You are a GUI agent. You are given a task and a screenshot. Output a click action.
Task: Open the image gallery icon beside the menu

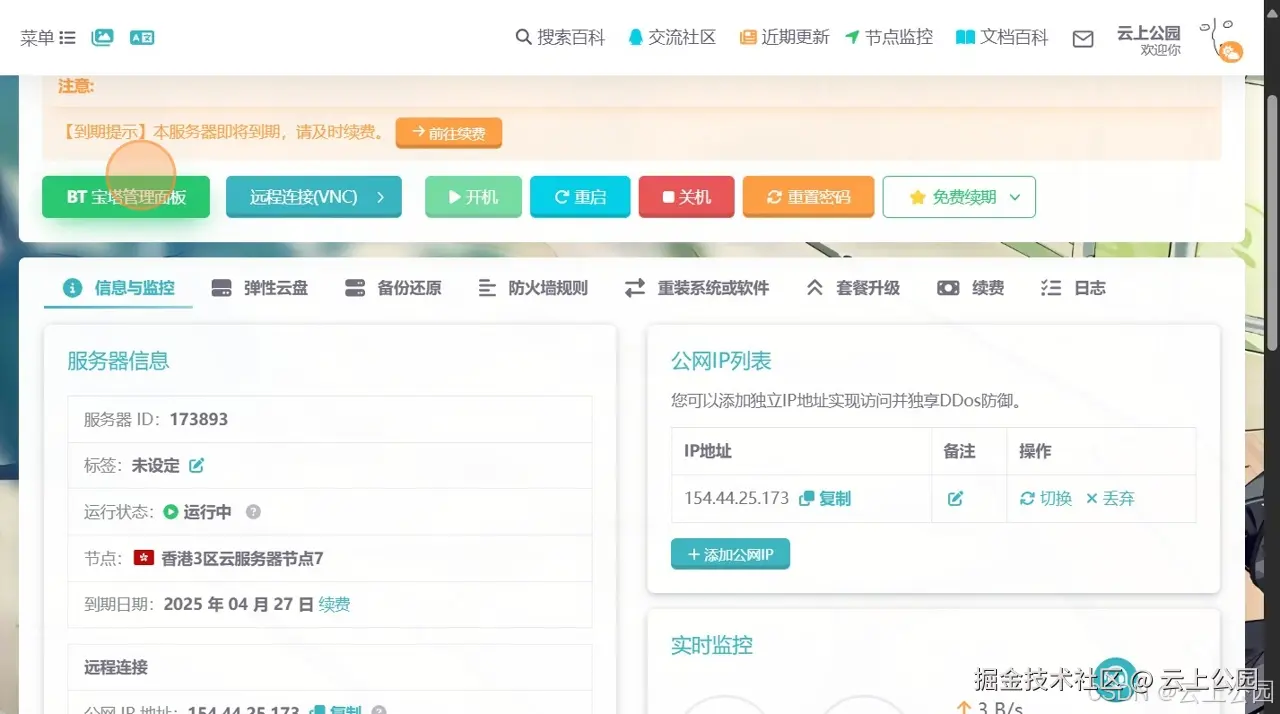point(101,37)
